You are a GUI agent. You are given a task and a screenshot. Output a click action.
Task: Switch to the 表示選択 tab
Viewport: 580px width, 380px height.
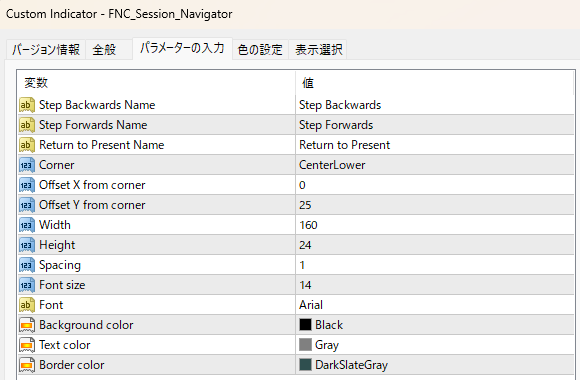(x=318, y=50)
